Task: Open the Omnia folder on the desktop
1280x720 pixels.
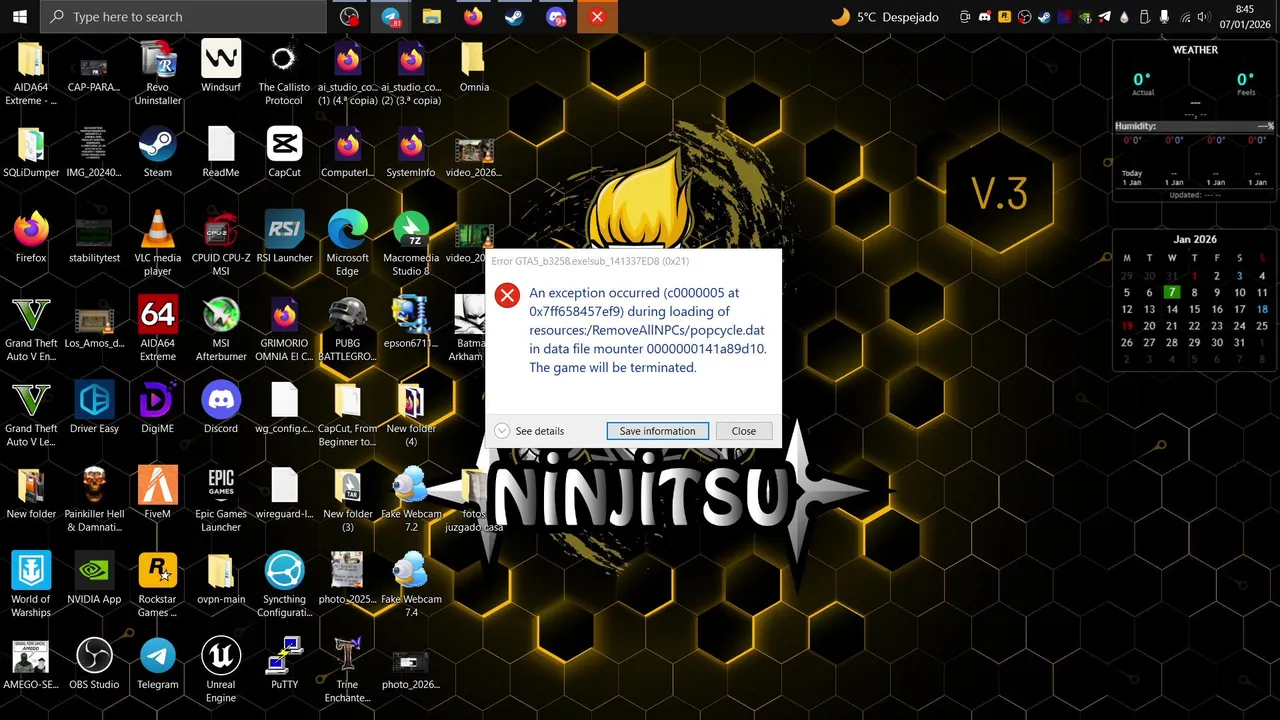Action: pyautogui.click(x=474, y=67)
